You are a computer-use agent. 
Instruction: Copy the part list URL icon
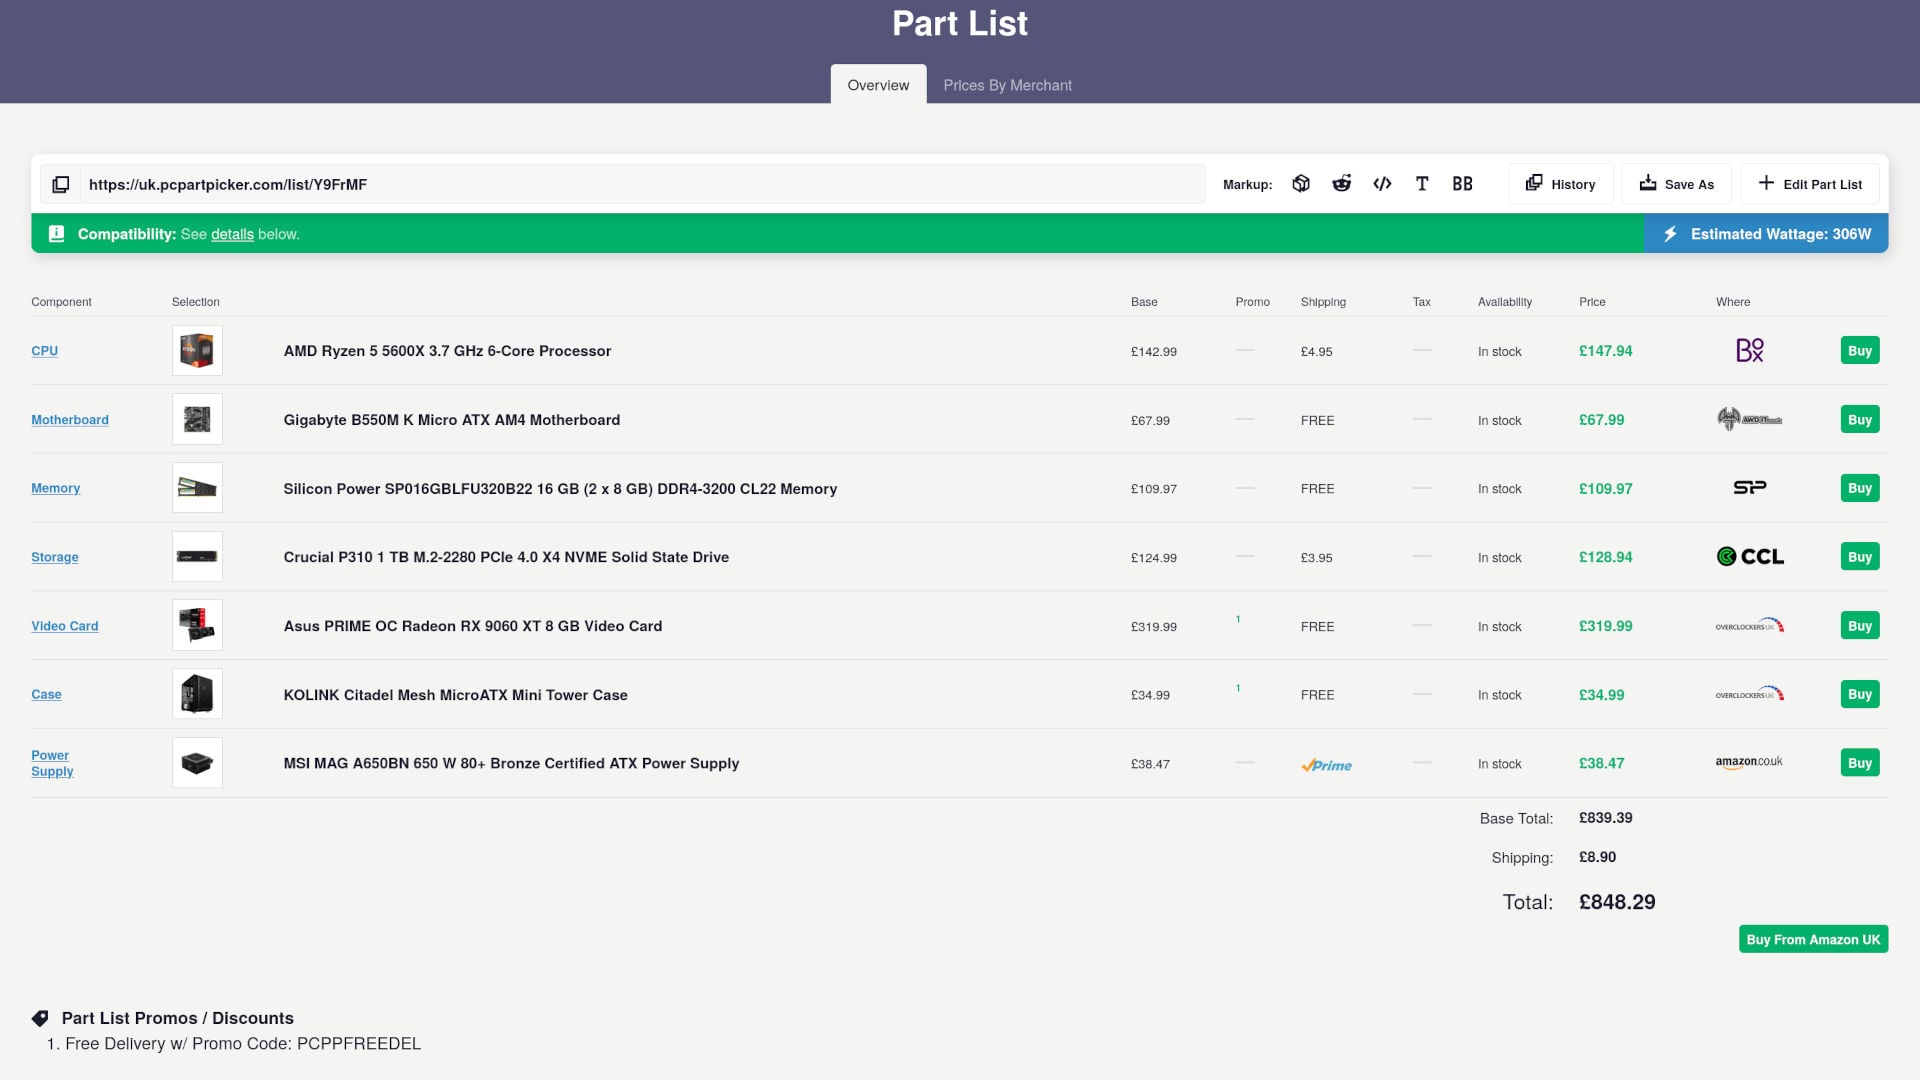coord(61,184)
